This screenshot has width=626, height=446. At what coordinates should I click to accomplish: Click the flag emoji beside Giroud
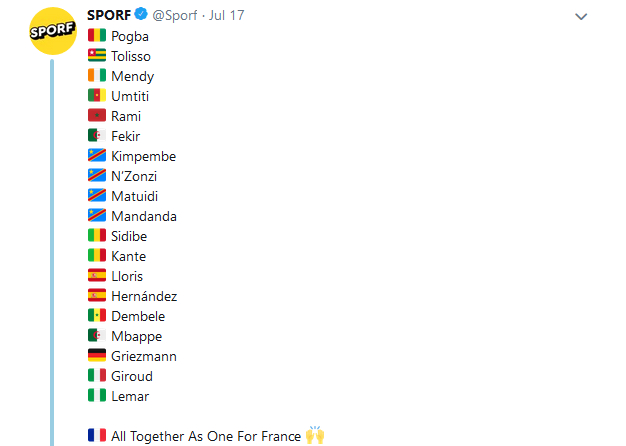(x=97, y=376)
